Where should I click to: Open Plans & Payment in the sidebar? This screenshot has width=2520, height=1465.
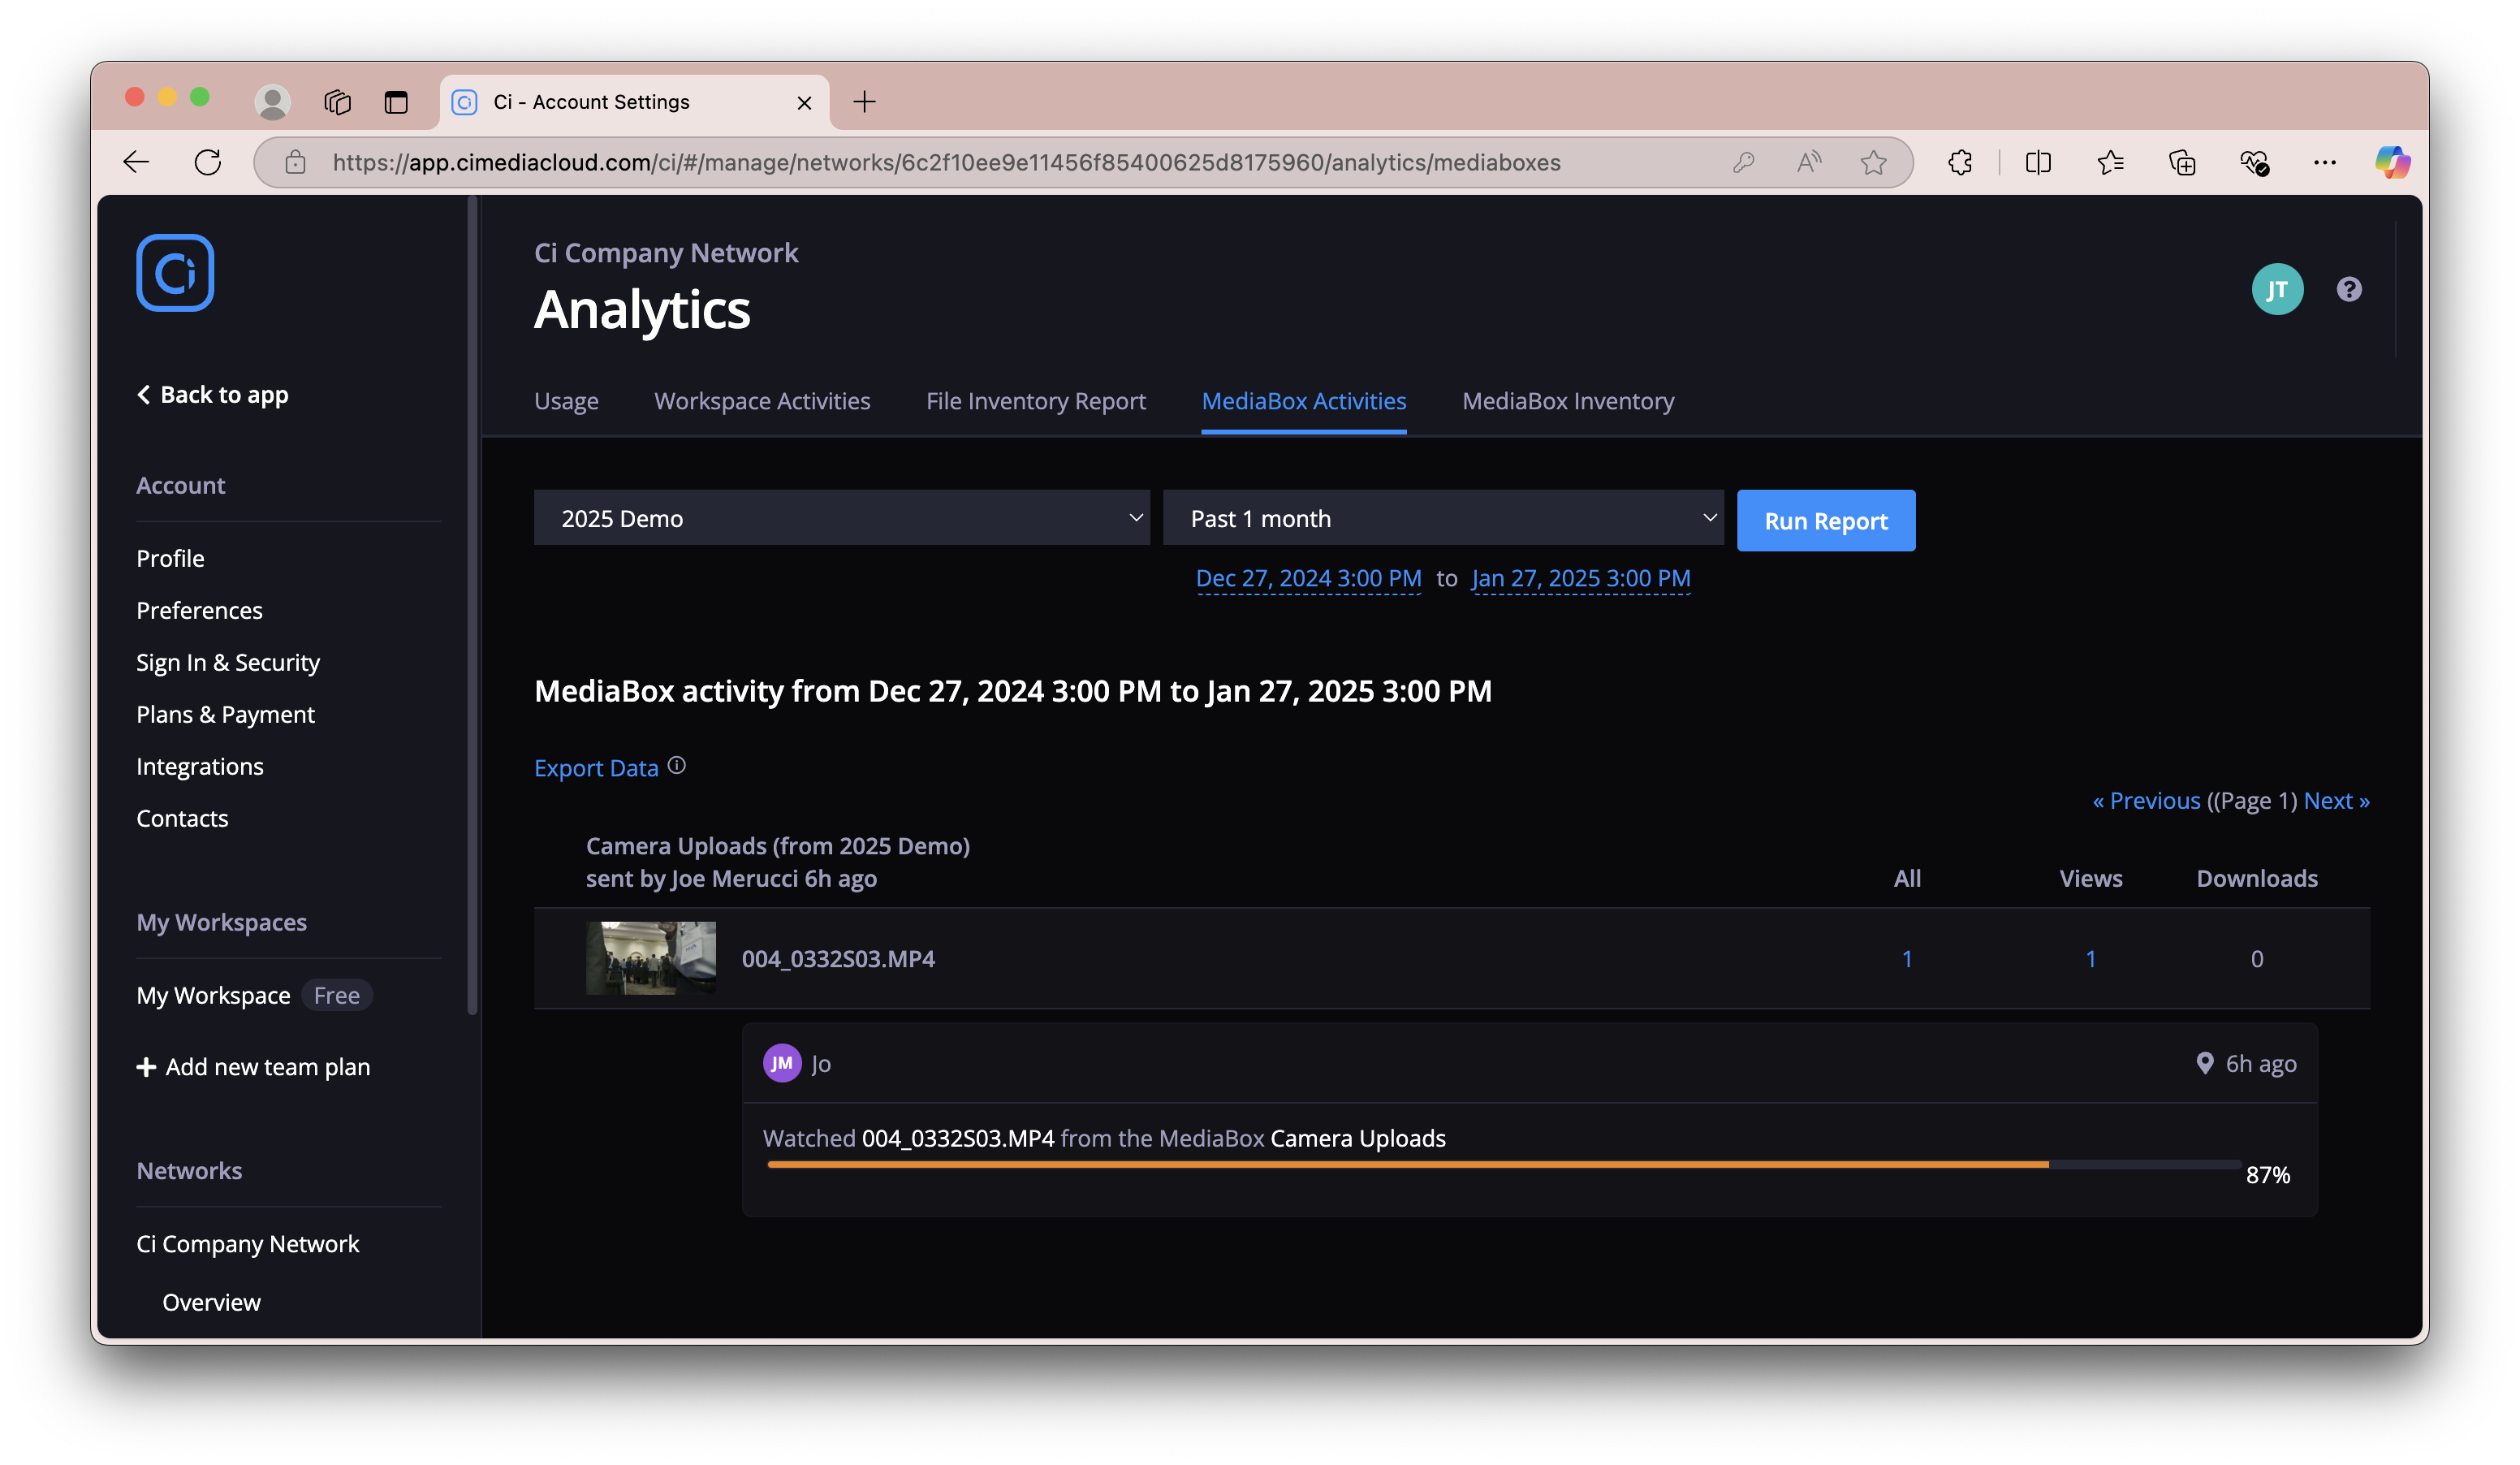(225, 714)
